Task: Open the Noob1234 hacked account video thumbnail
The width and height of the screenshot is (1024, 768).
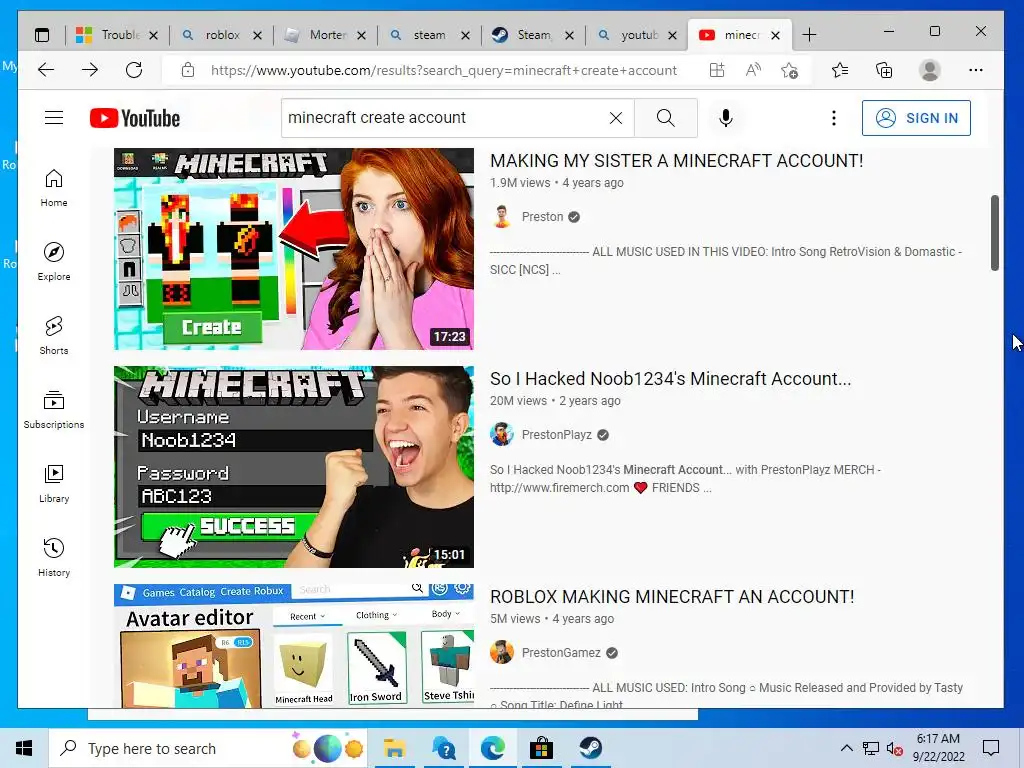Action: click(294, 467)
